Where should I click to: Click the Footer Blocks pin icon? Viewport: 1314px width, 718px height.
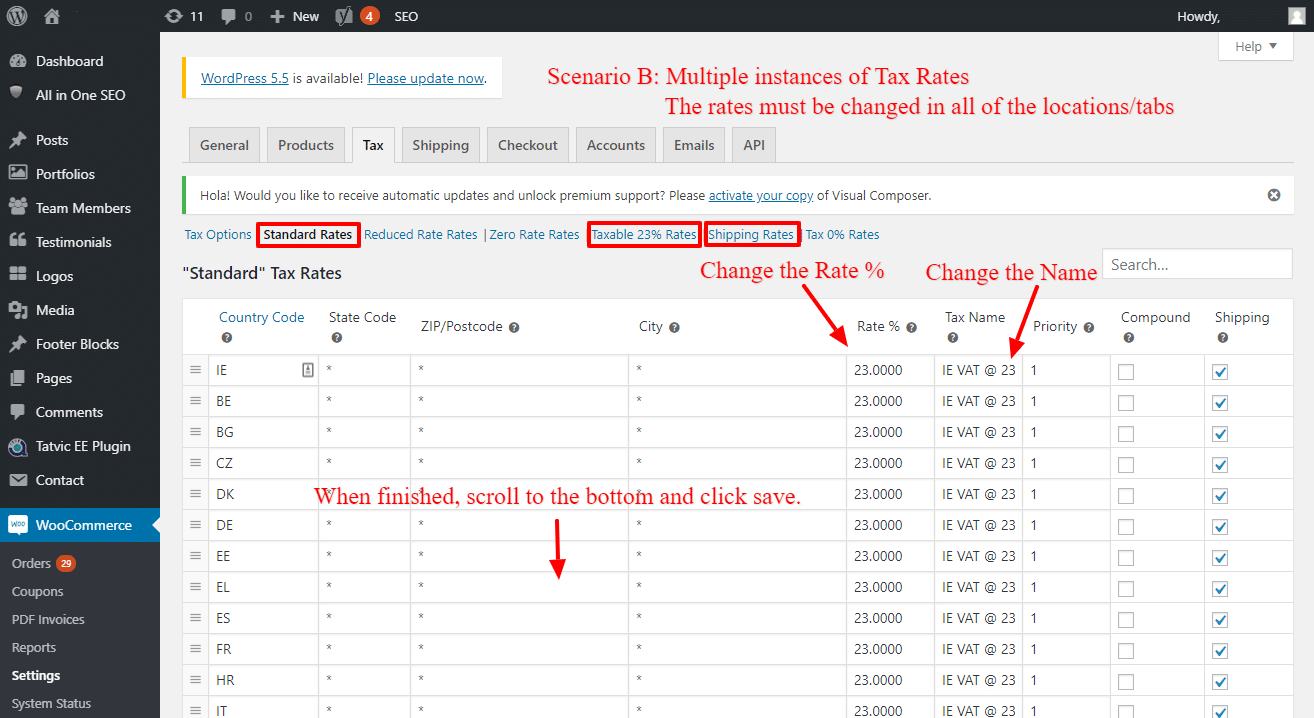[x=18, y=344]
